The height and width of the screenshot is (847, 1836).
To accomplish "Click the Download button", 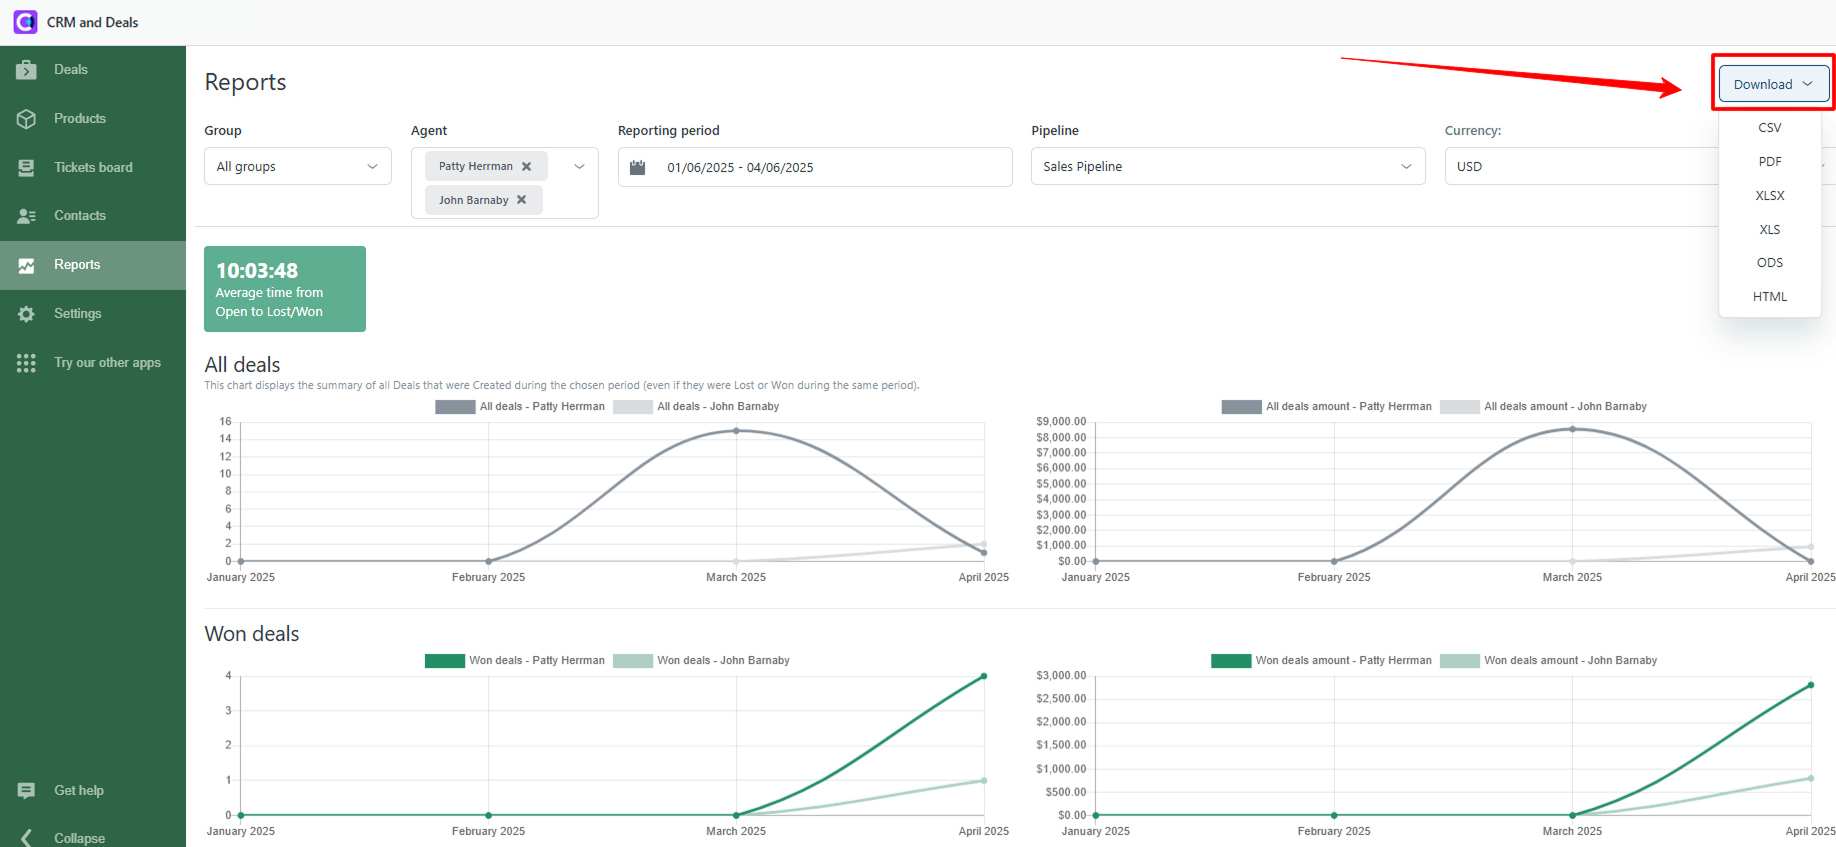I will point(1773,84).
